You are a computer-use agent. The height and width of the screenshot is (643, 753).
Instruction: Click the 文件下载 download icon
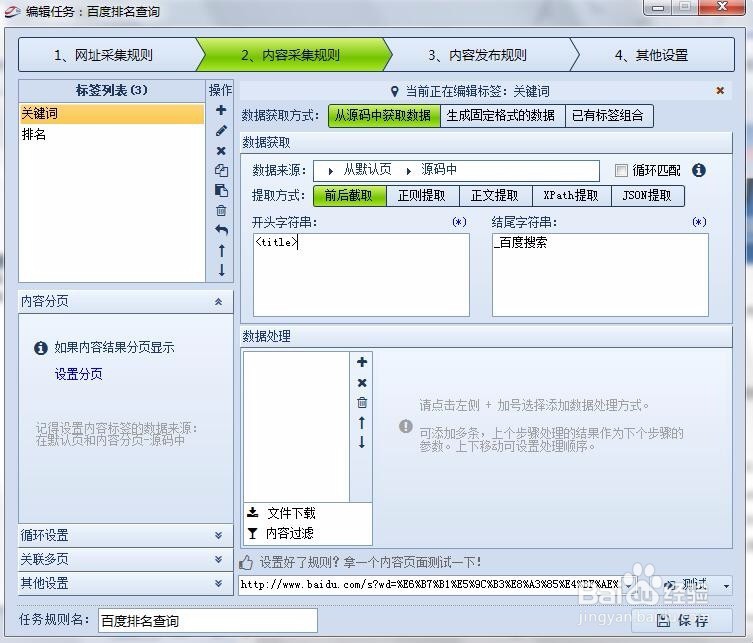(253, 512)
